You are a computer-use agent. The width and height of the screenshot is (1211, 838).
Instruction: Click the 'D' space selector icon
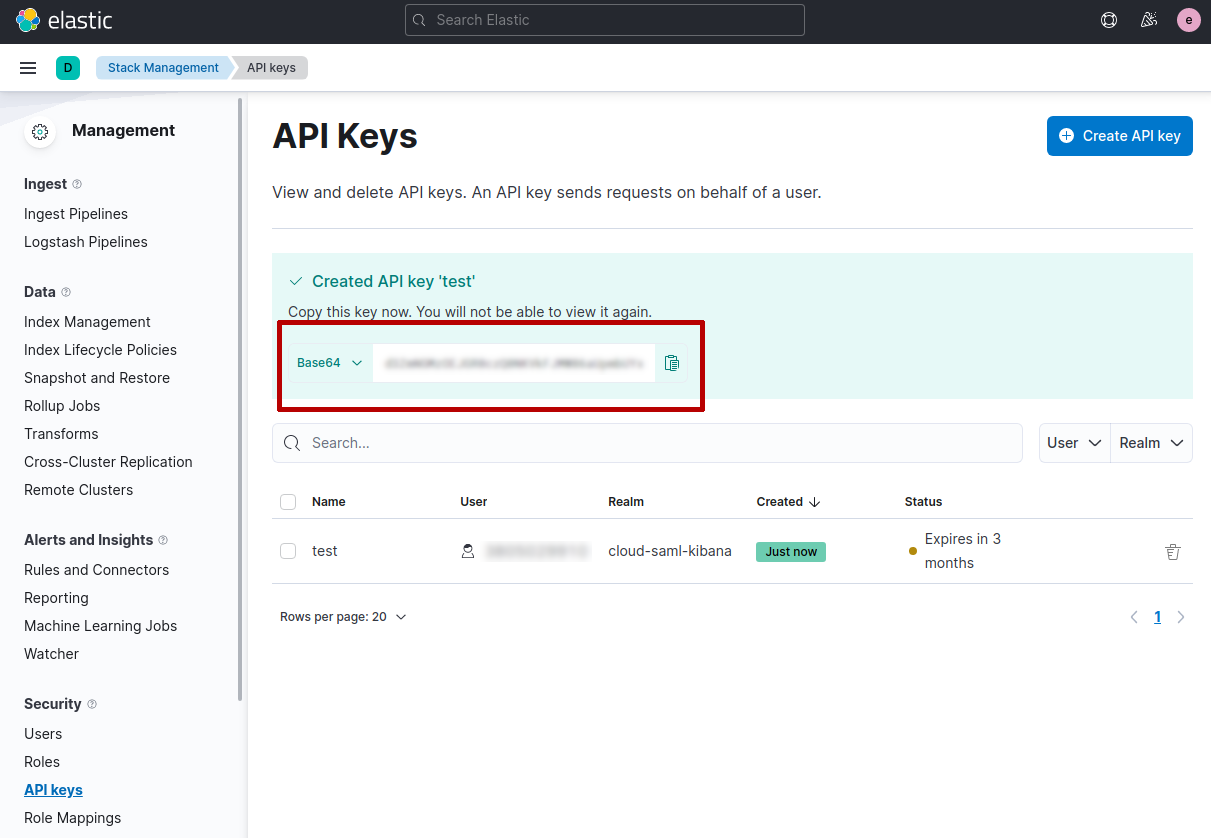(68, 67)
